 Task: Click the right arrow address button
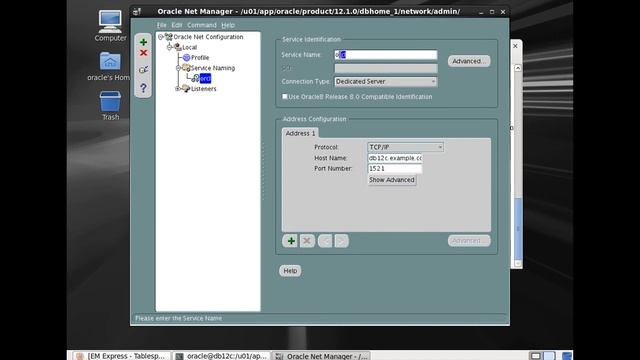341,241
